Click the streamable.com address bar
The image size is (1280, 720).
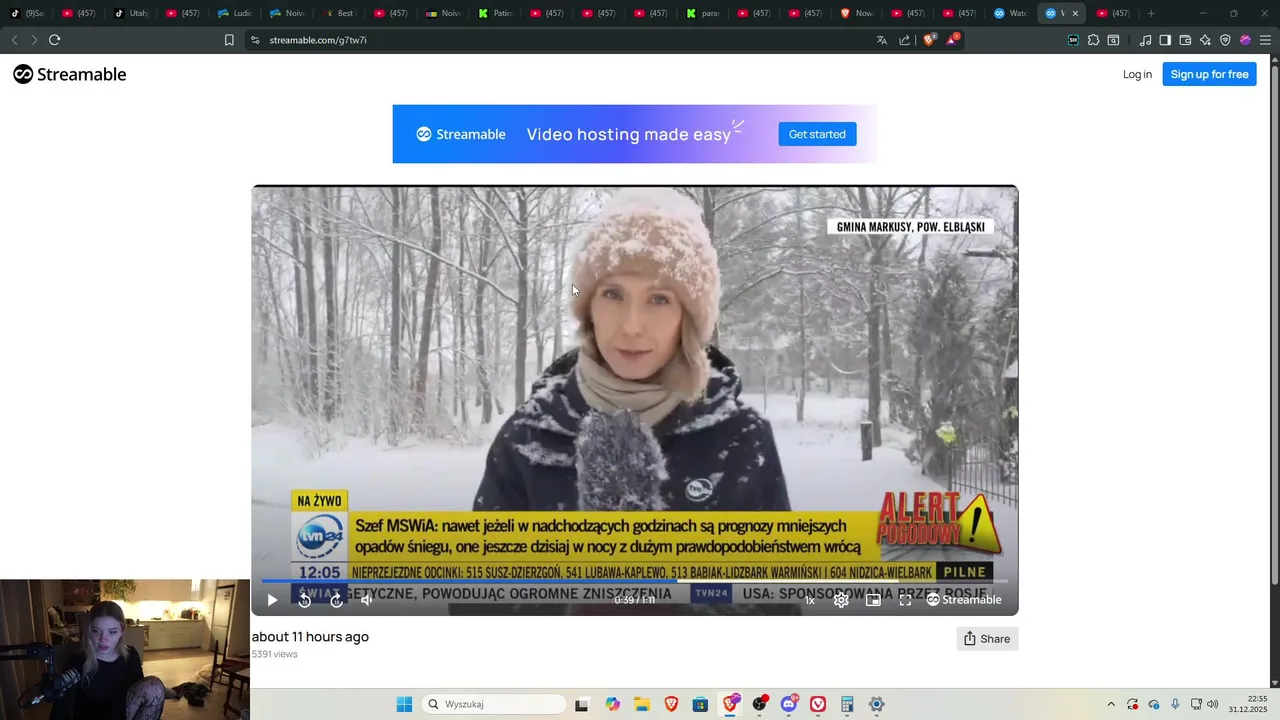pyautogui.click(x=560, y=40)
